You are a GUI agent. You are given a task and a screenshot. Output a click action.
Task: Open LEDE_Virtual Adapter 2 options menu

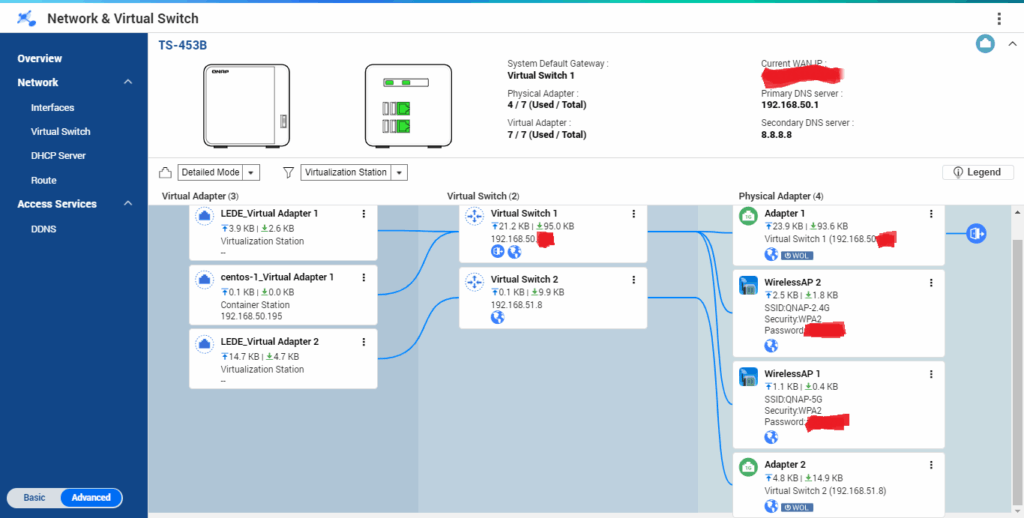(364, 342)
